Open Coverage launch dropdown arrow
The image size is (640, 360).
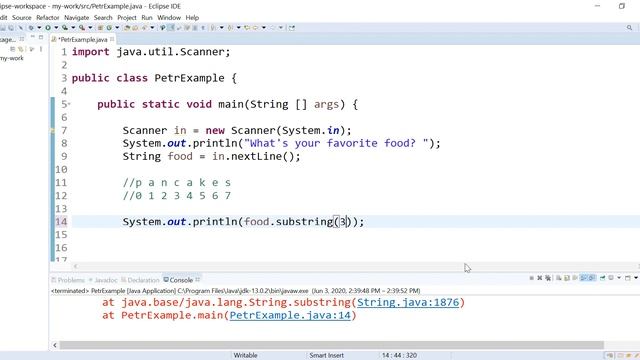(73, 28)
